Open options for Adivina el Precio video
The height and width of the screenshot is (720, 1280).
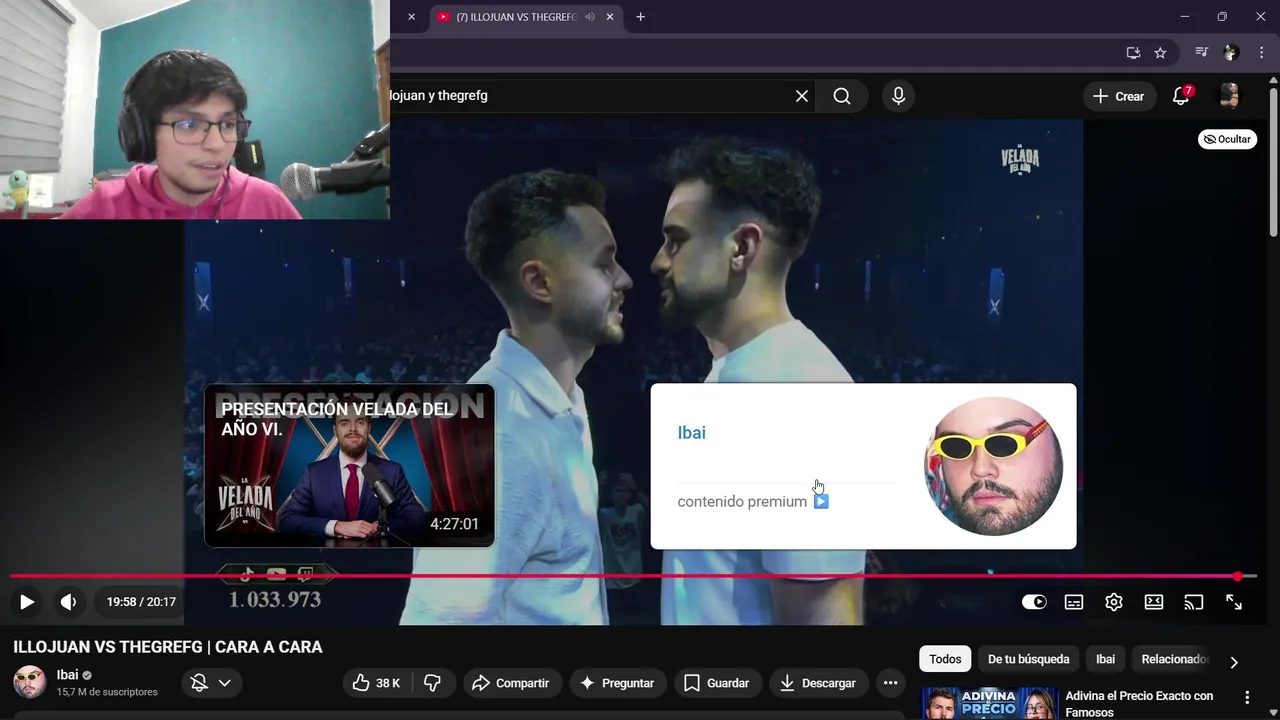[1247, 697]
